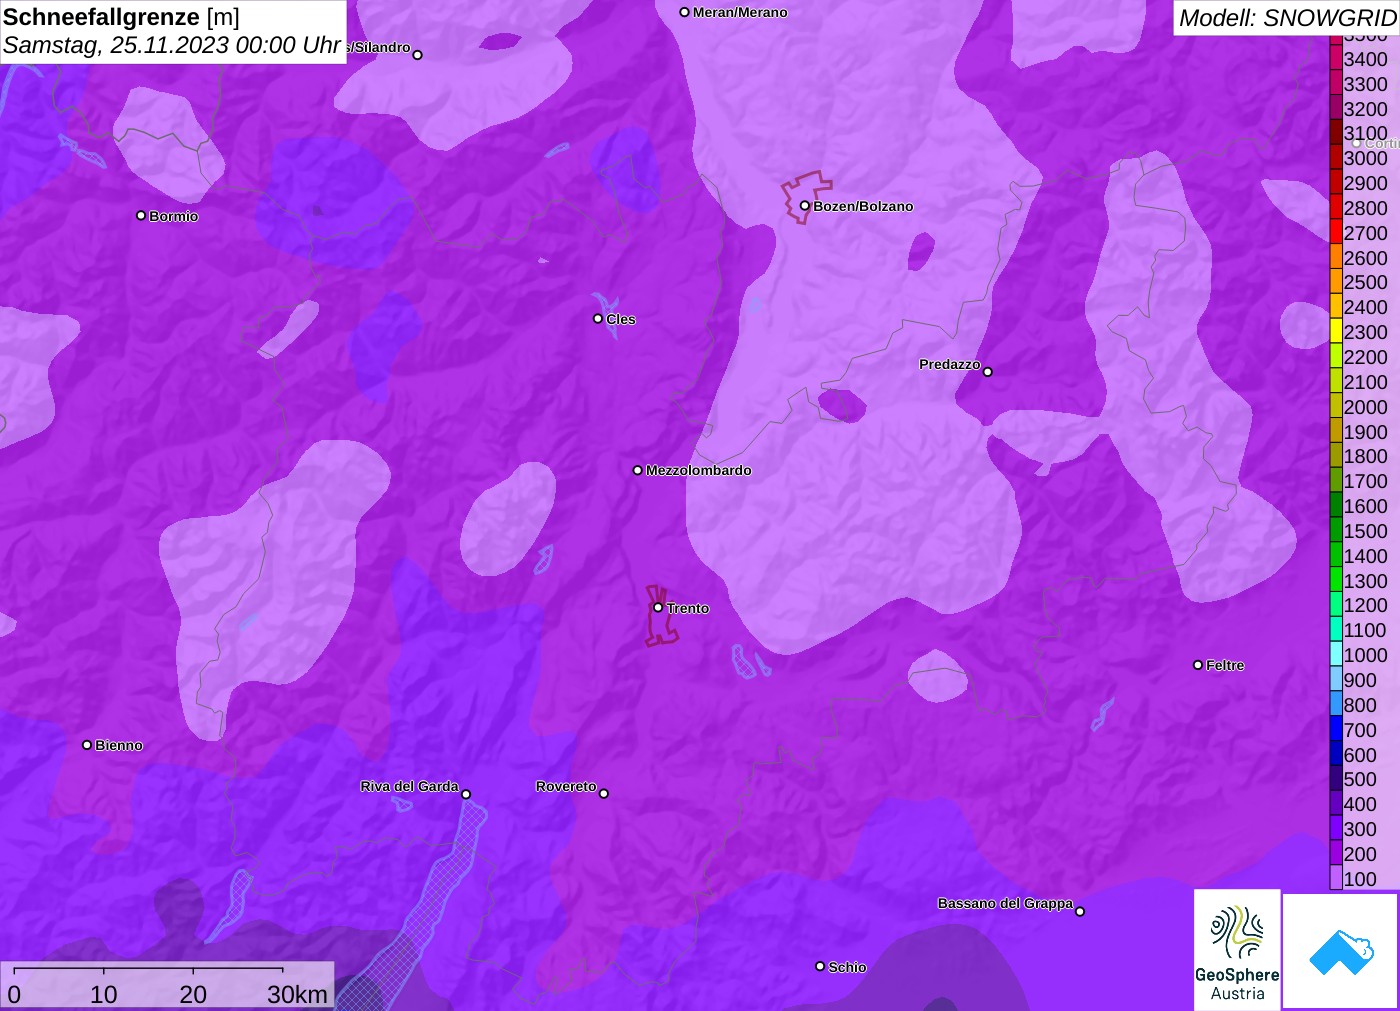This screenshot has height=1011, width=1400.
Task: Click the blue cloud house logo
Action: tap(1341, 952)
